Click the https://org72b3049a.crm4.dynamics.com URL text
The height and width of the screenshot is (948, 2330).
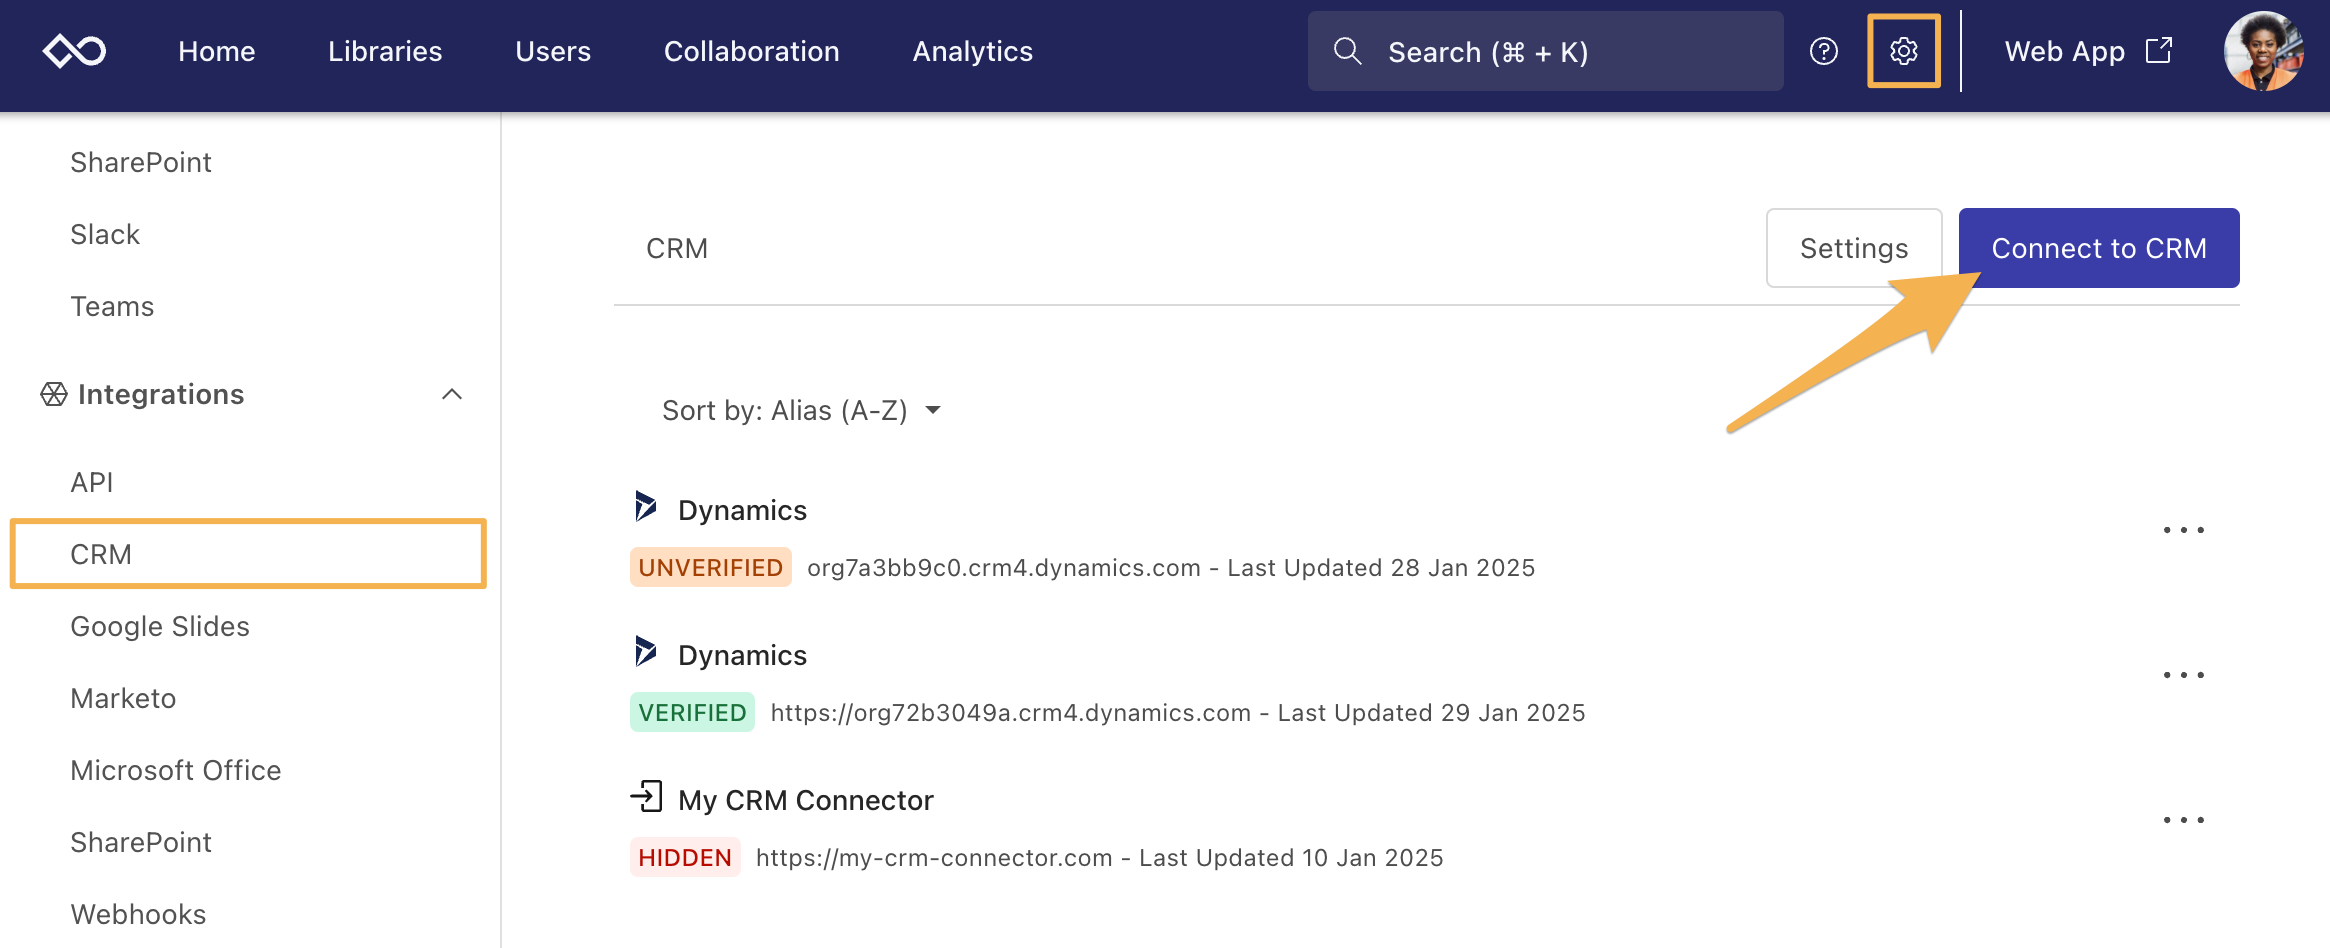[1011, 712]
